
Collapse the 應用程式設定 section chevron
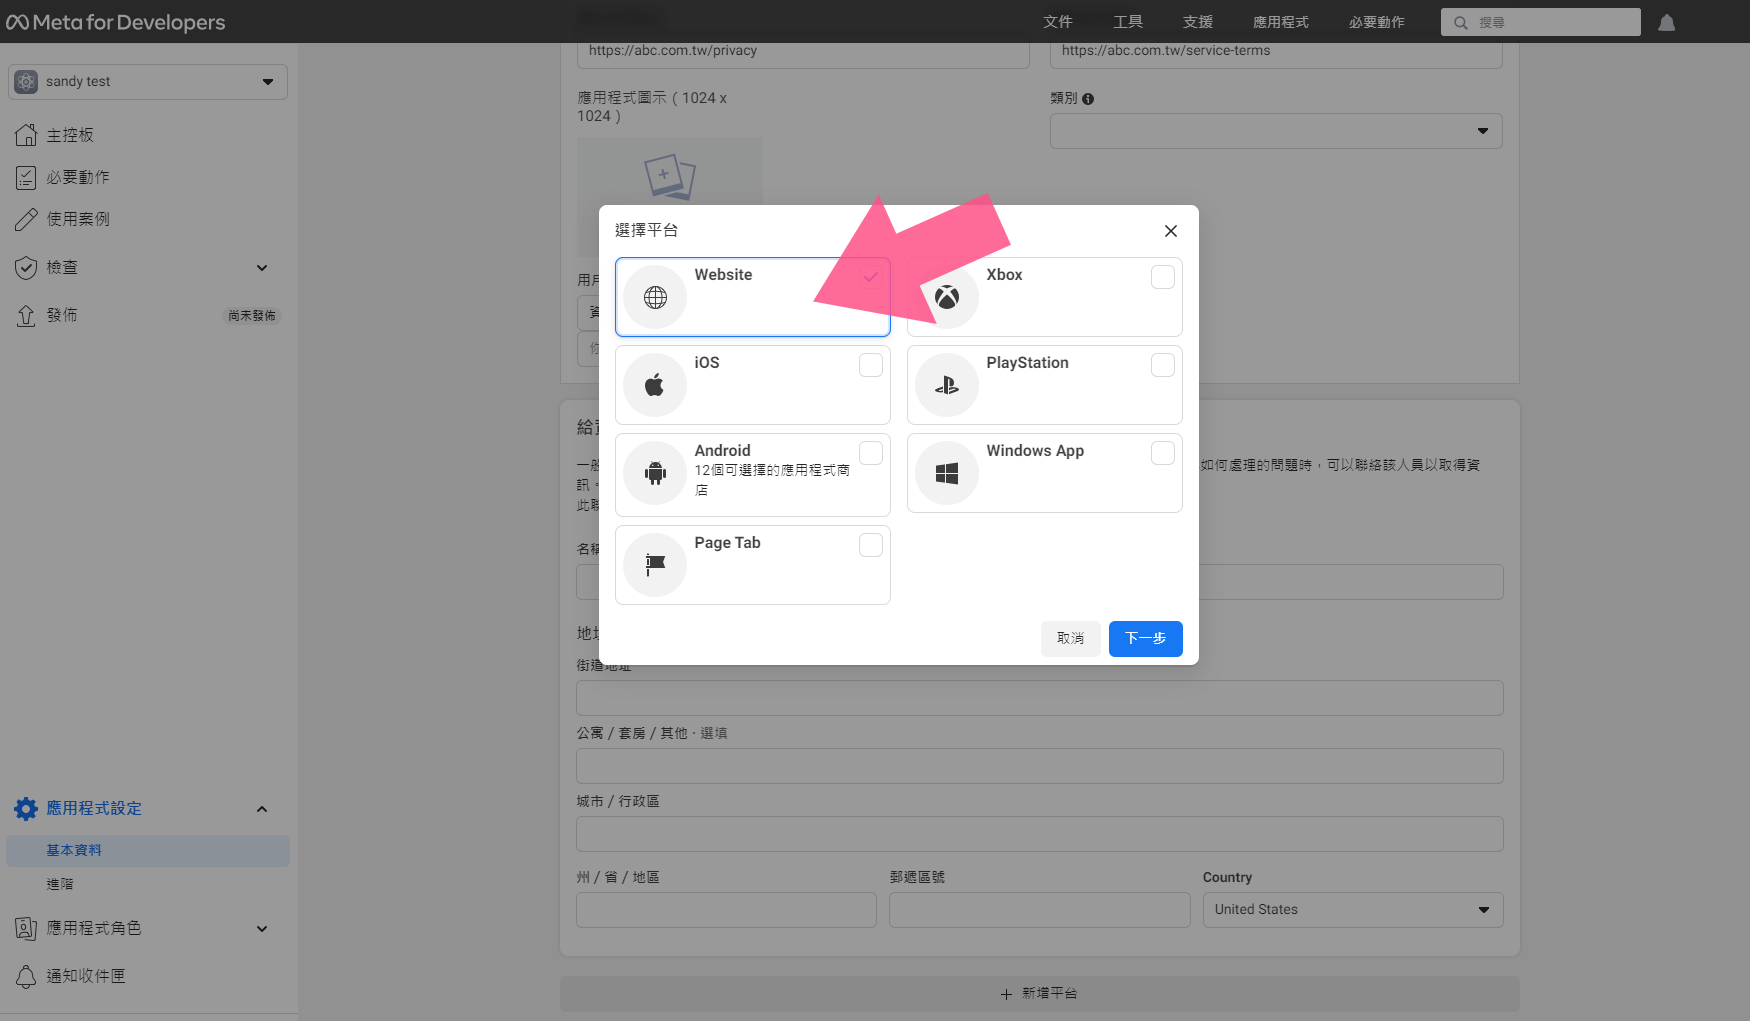coord(262,809)
